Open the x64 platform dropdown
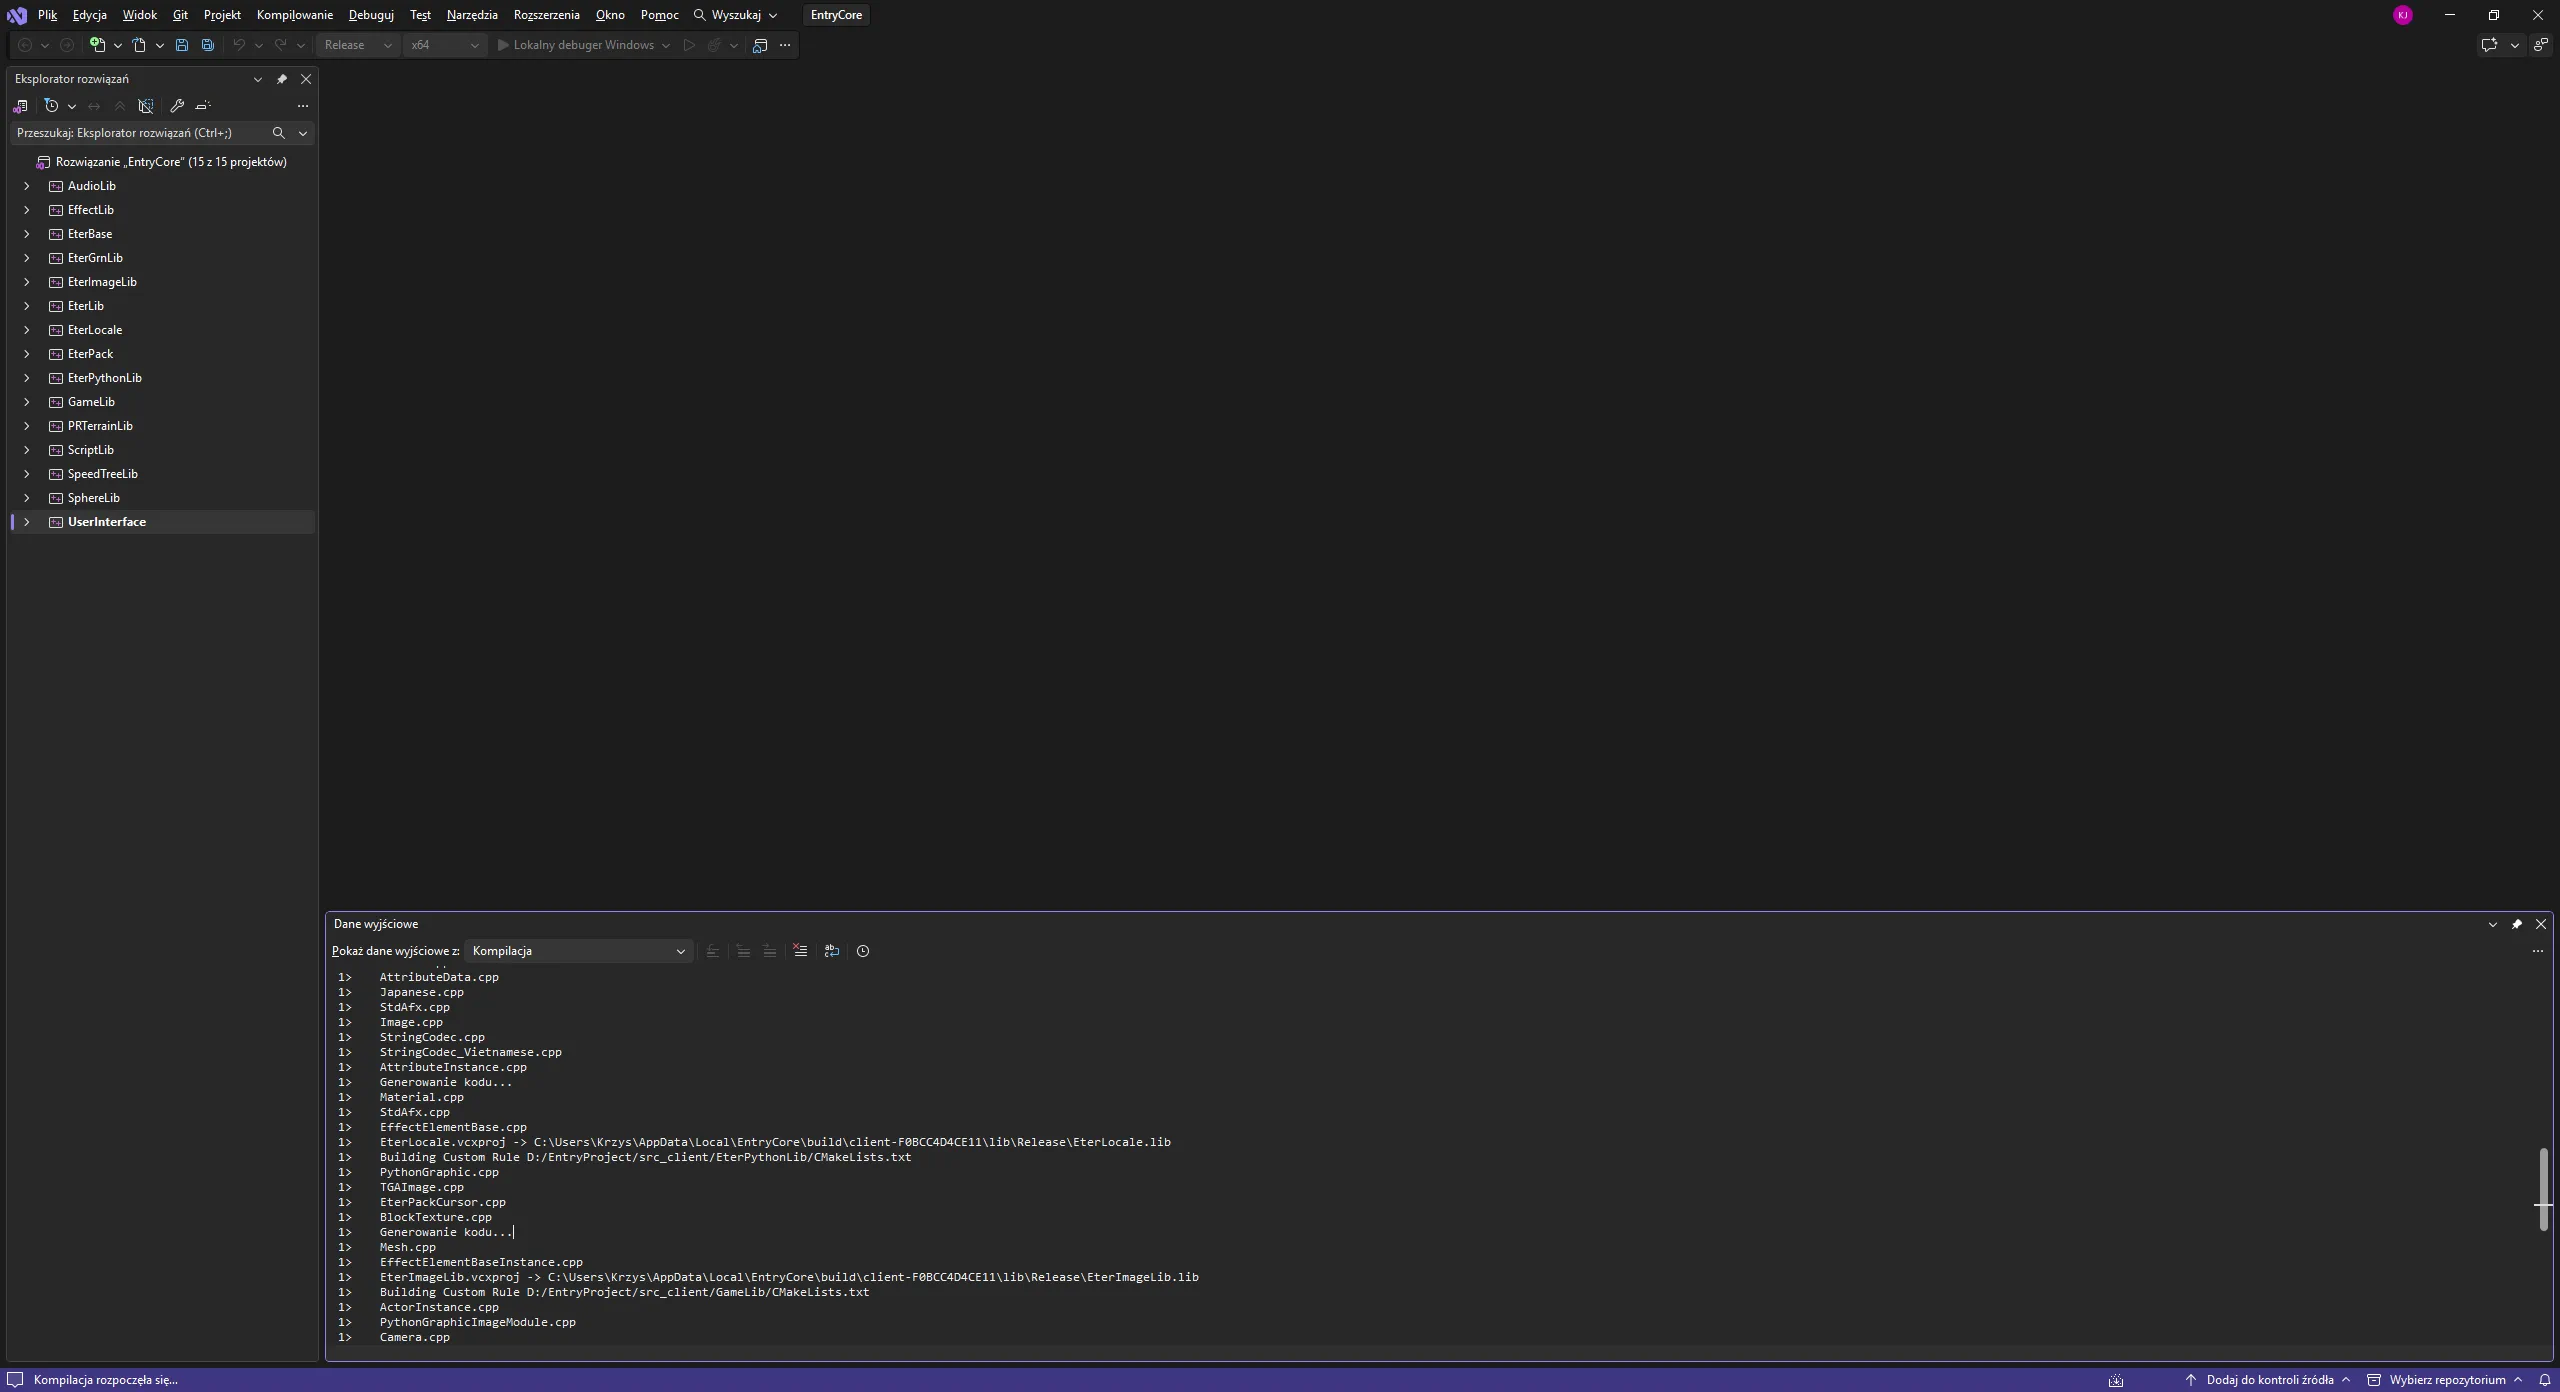Image resolution: width=2560 pixels, height=1392 pixels. tap(445, 45)
